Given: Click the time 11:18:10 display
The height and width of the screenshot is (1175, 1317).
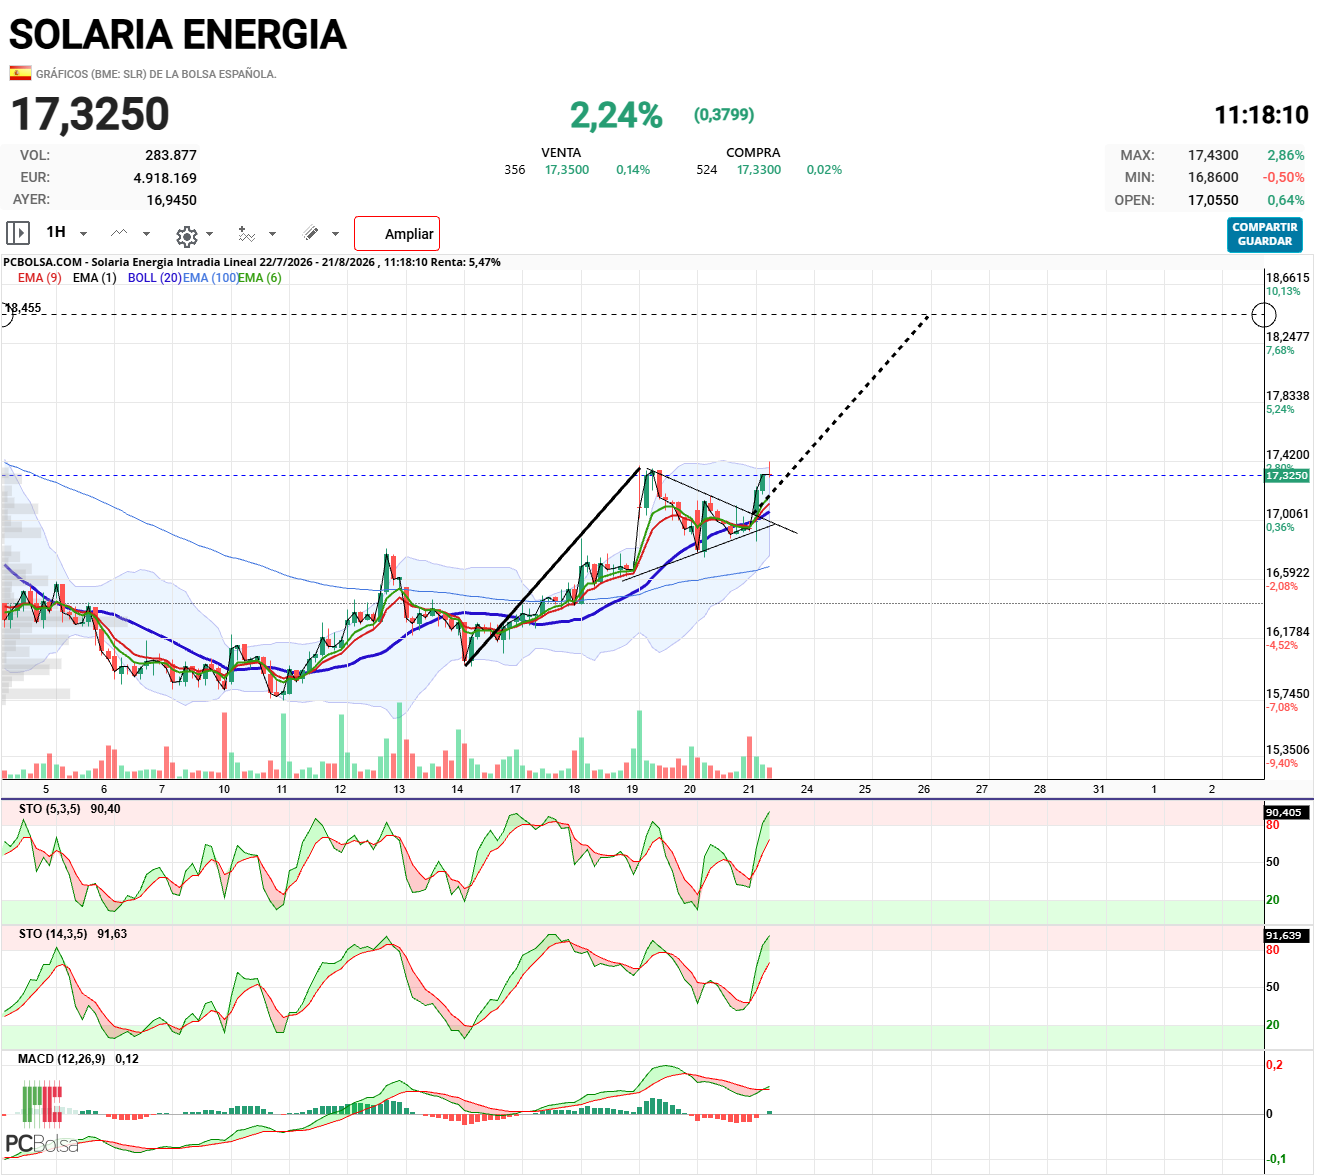Looking at the screenshot, I should (1261, 115).
